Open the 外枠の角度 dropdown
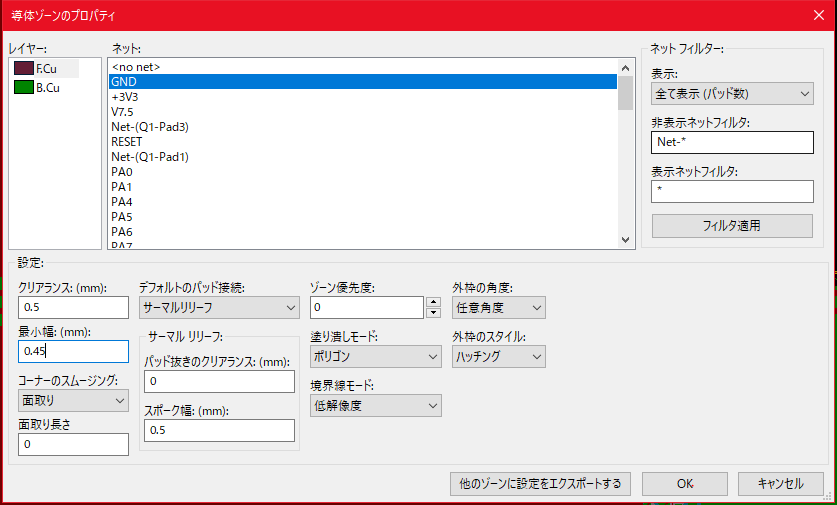837x505 pixels. 499,307
